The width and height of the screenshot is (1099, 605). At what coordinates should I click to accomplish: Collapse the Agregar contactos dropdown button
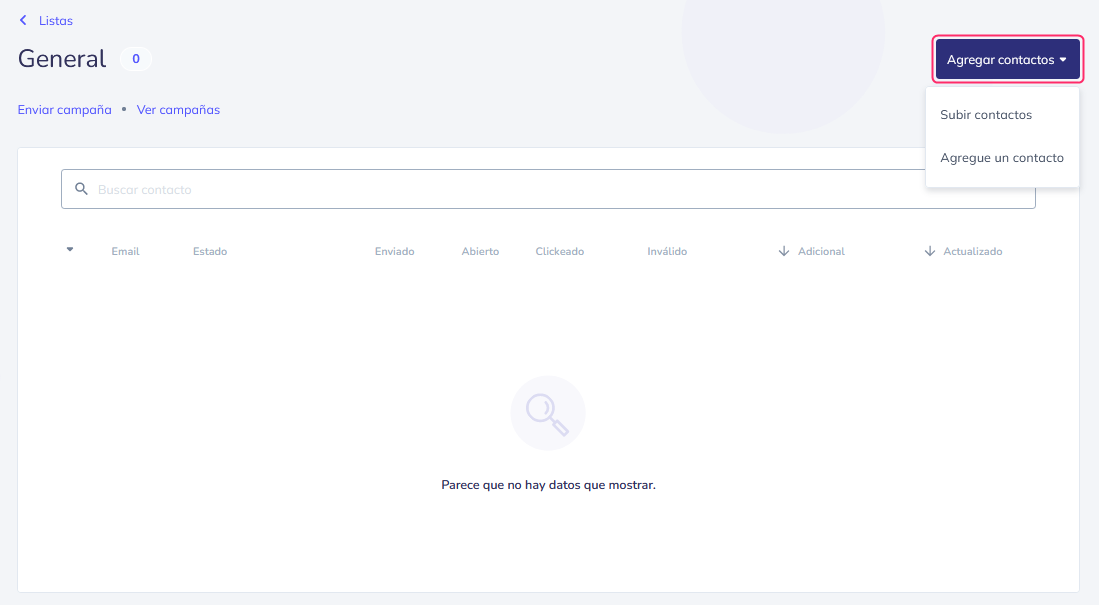pyautogui.click(x=1007, y=60)
